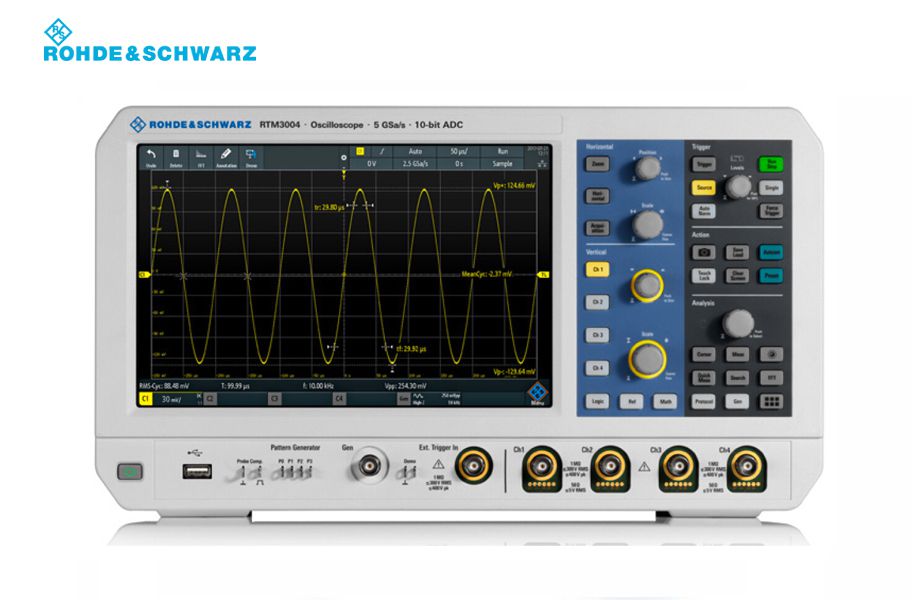This screenshot has height=600, width=912.
Task: Open the Run status field in the top bar
Action: tap(503, 151)
